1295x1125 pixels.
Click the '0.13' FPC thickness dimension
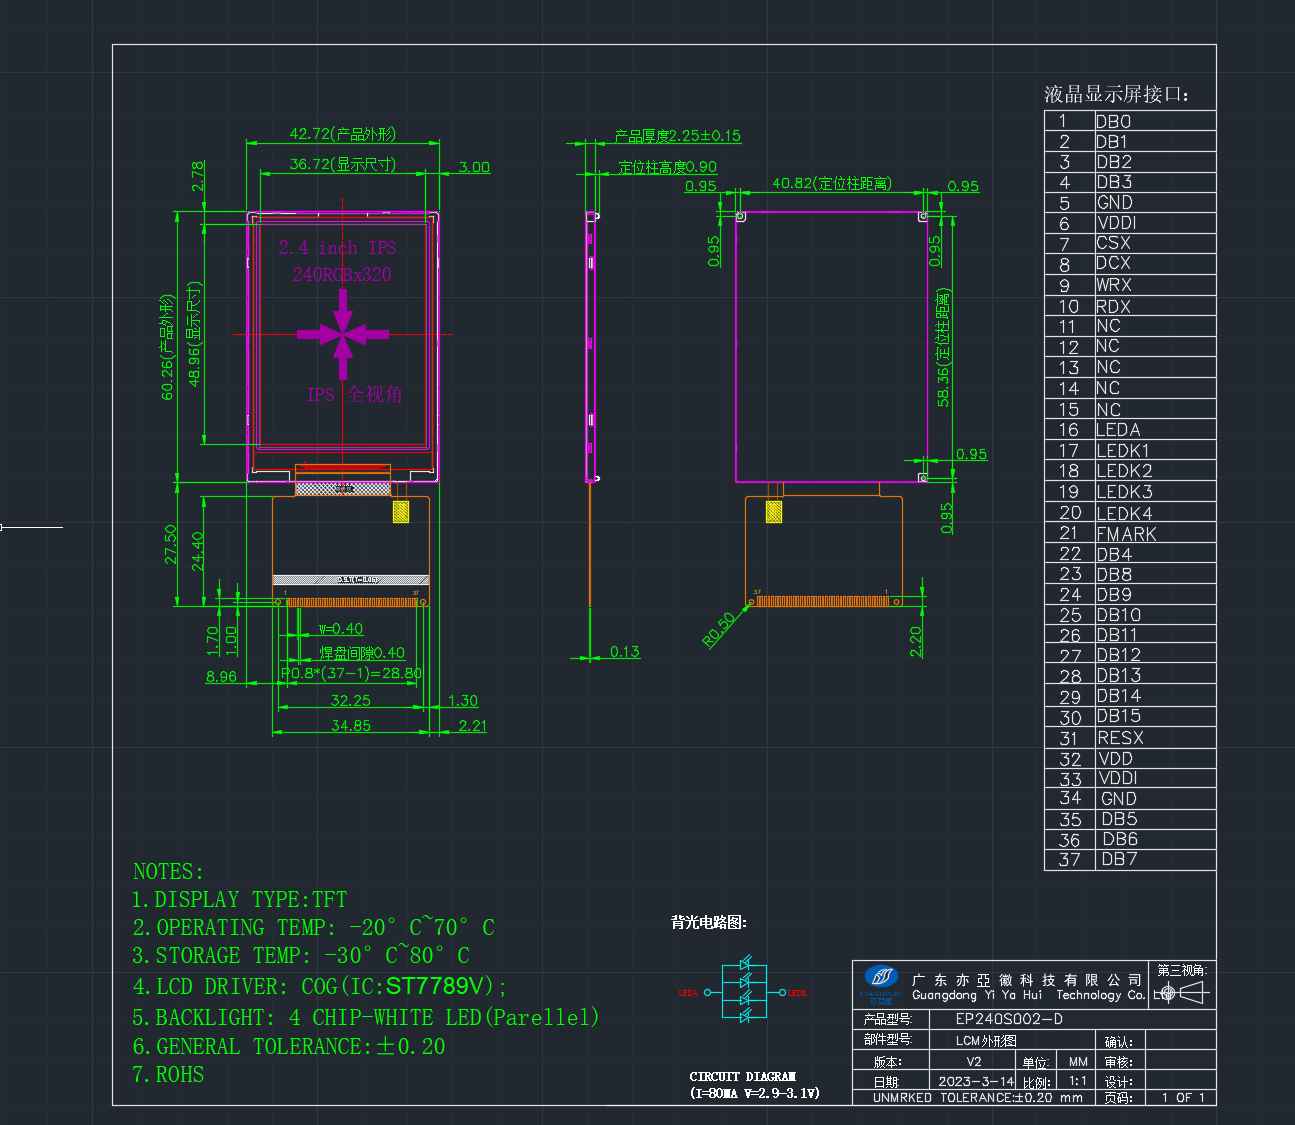[x=625, y=652]
